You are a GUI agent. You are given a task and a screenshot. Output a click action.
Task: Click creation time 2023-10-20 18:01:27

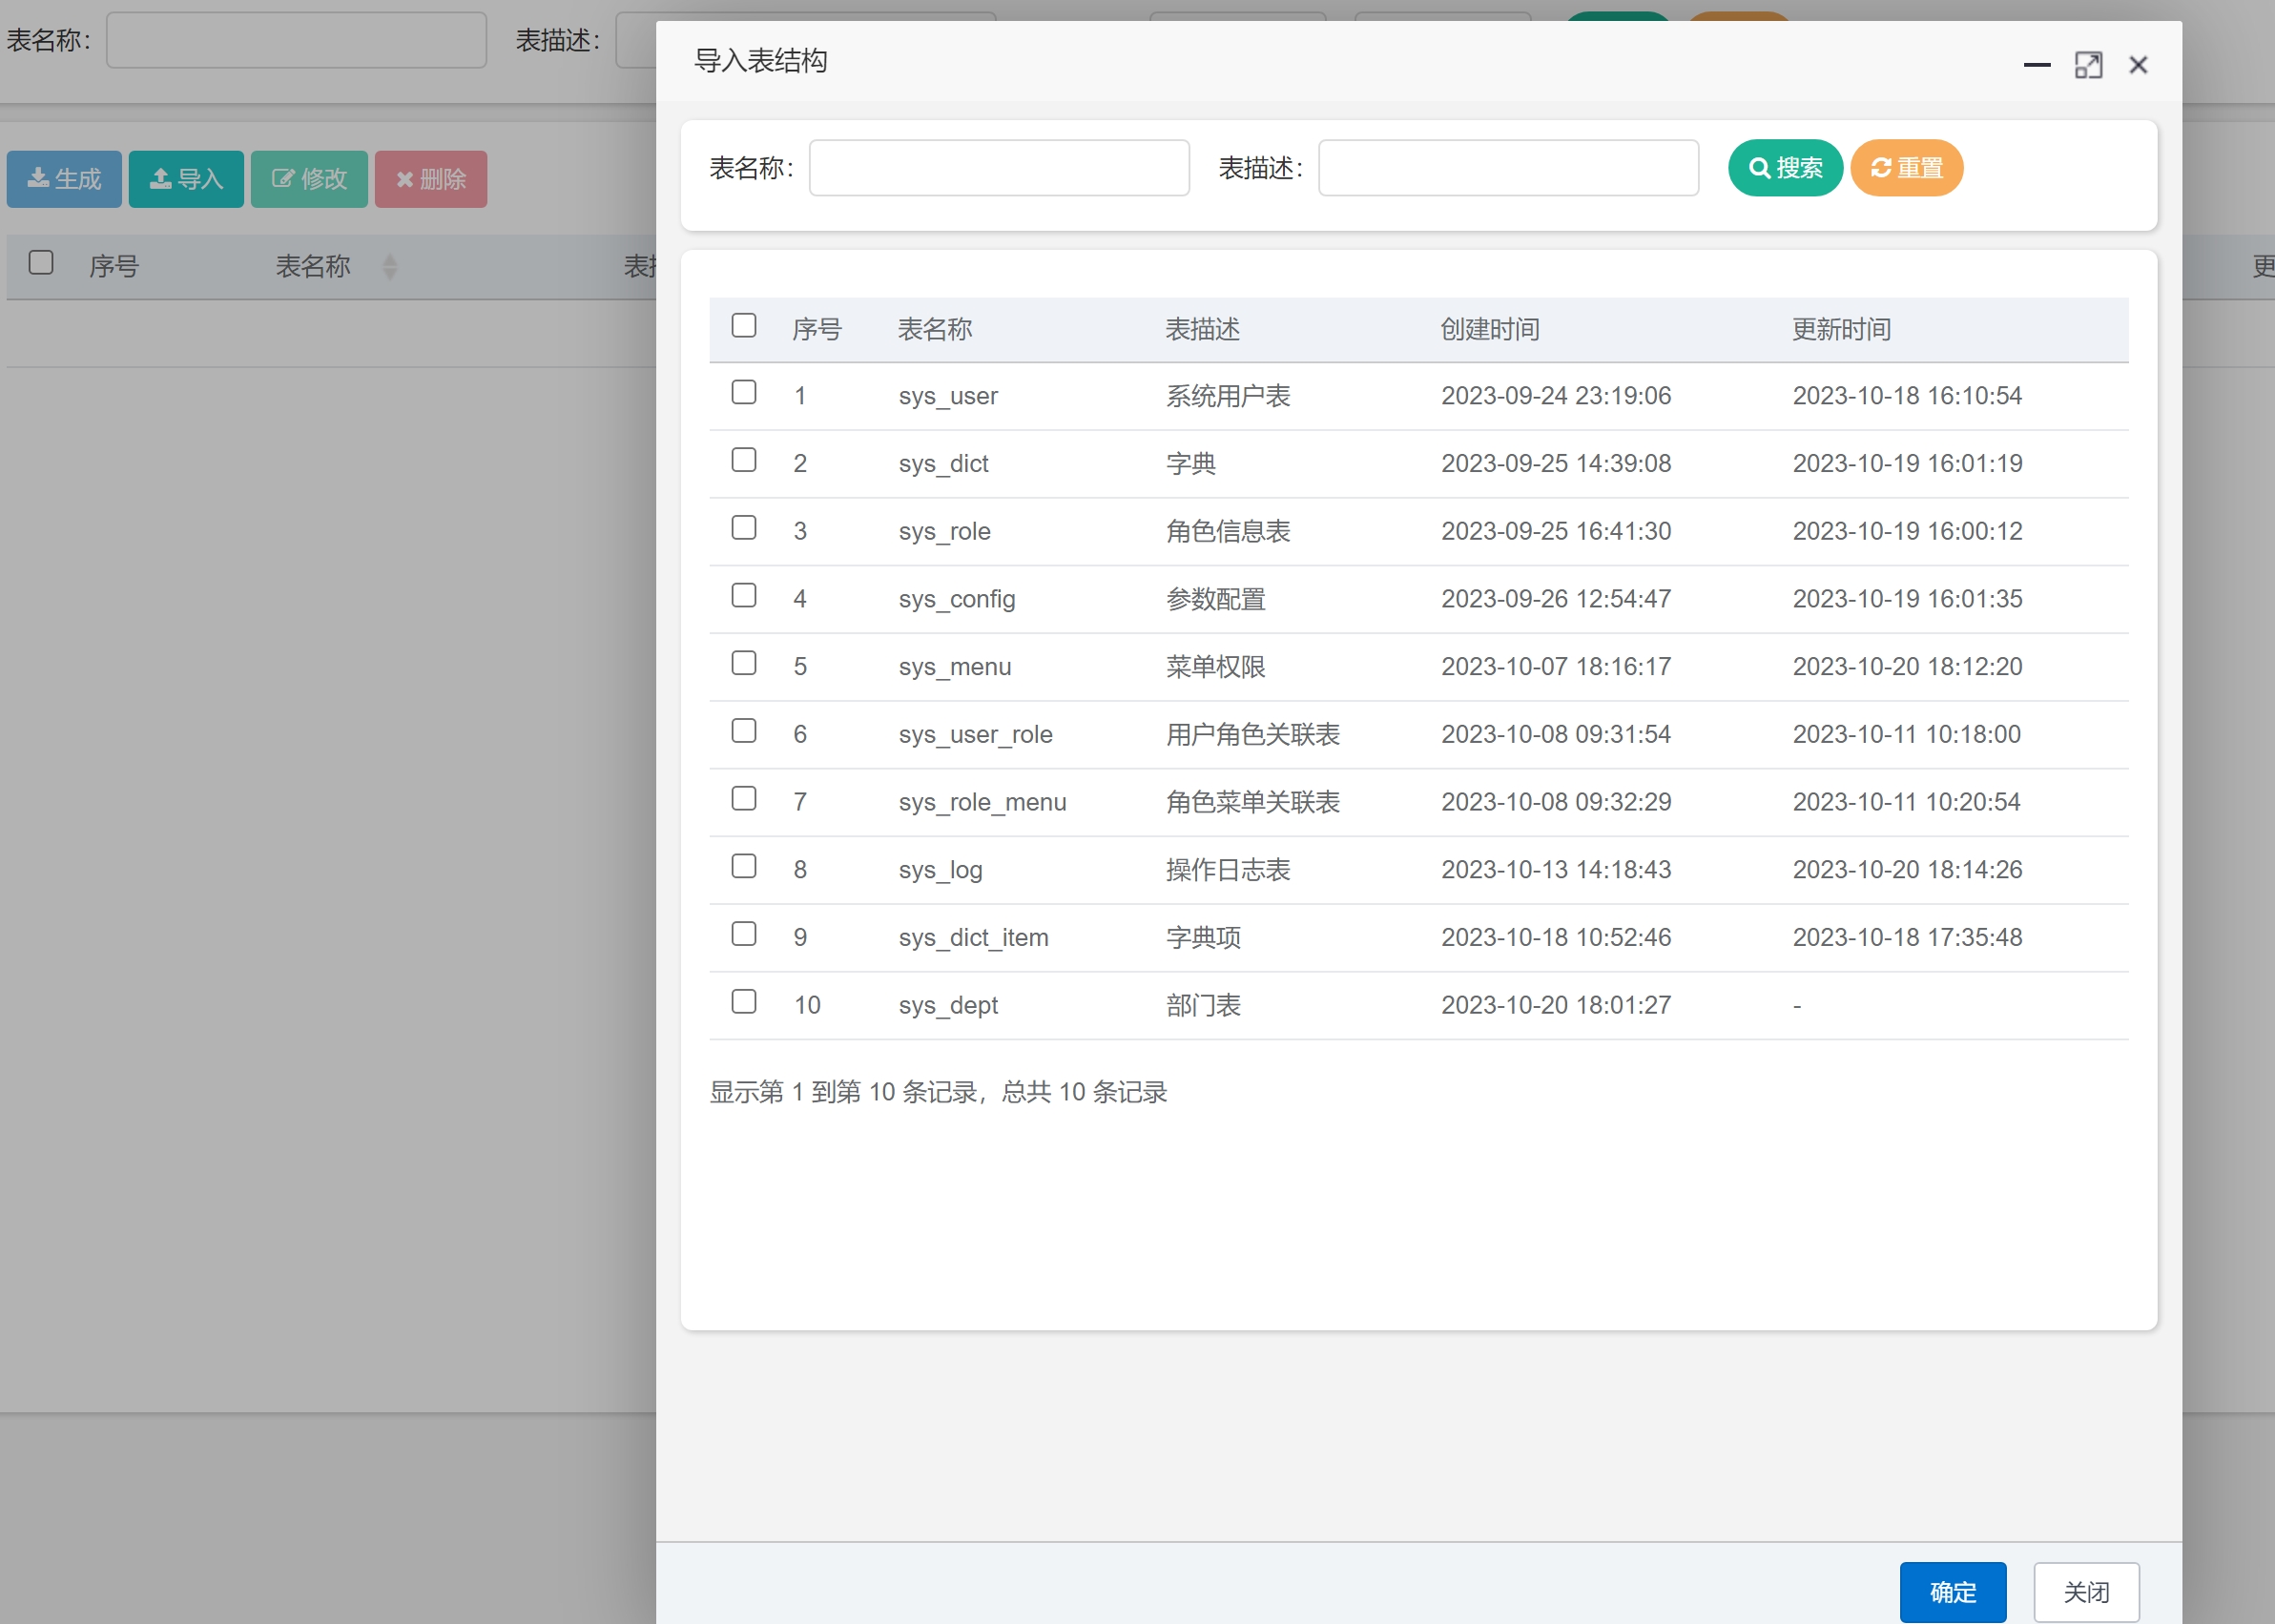pyautogui.click(x=1556, y=1005)
